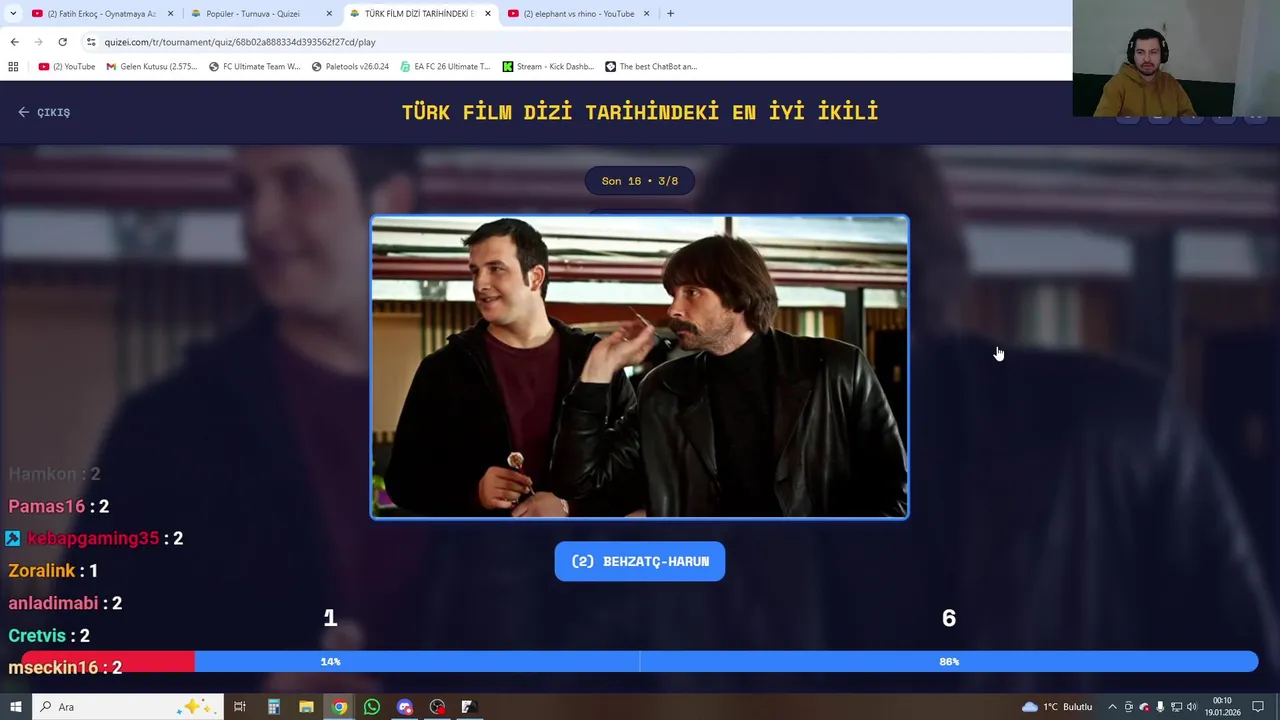Open the notification center icon
Image resolution: width=1280 pixels, height=720 pixels.
(x=1258, y=707)
